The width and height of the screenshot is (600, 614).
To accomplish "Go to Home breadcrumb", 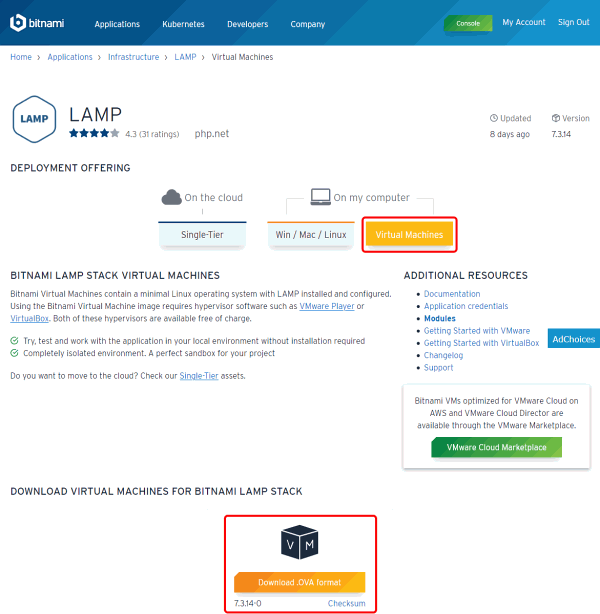I will (21, 57).
